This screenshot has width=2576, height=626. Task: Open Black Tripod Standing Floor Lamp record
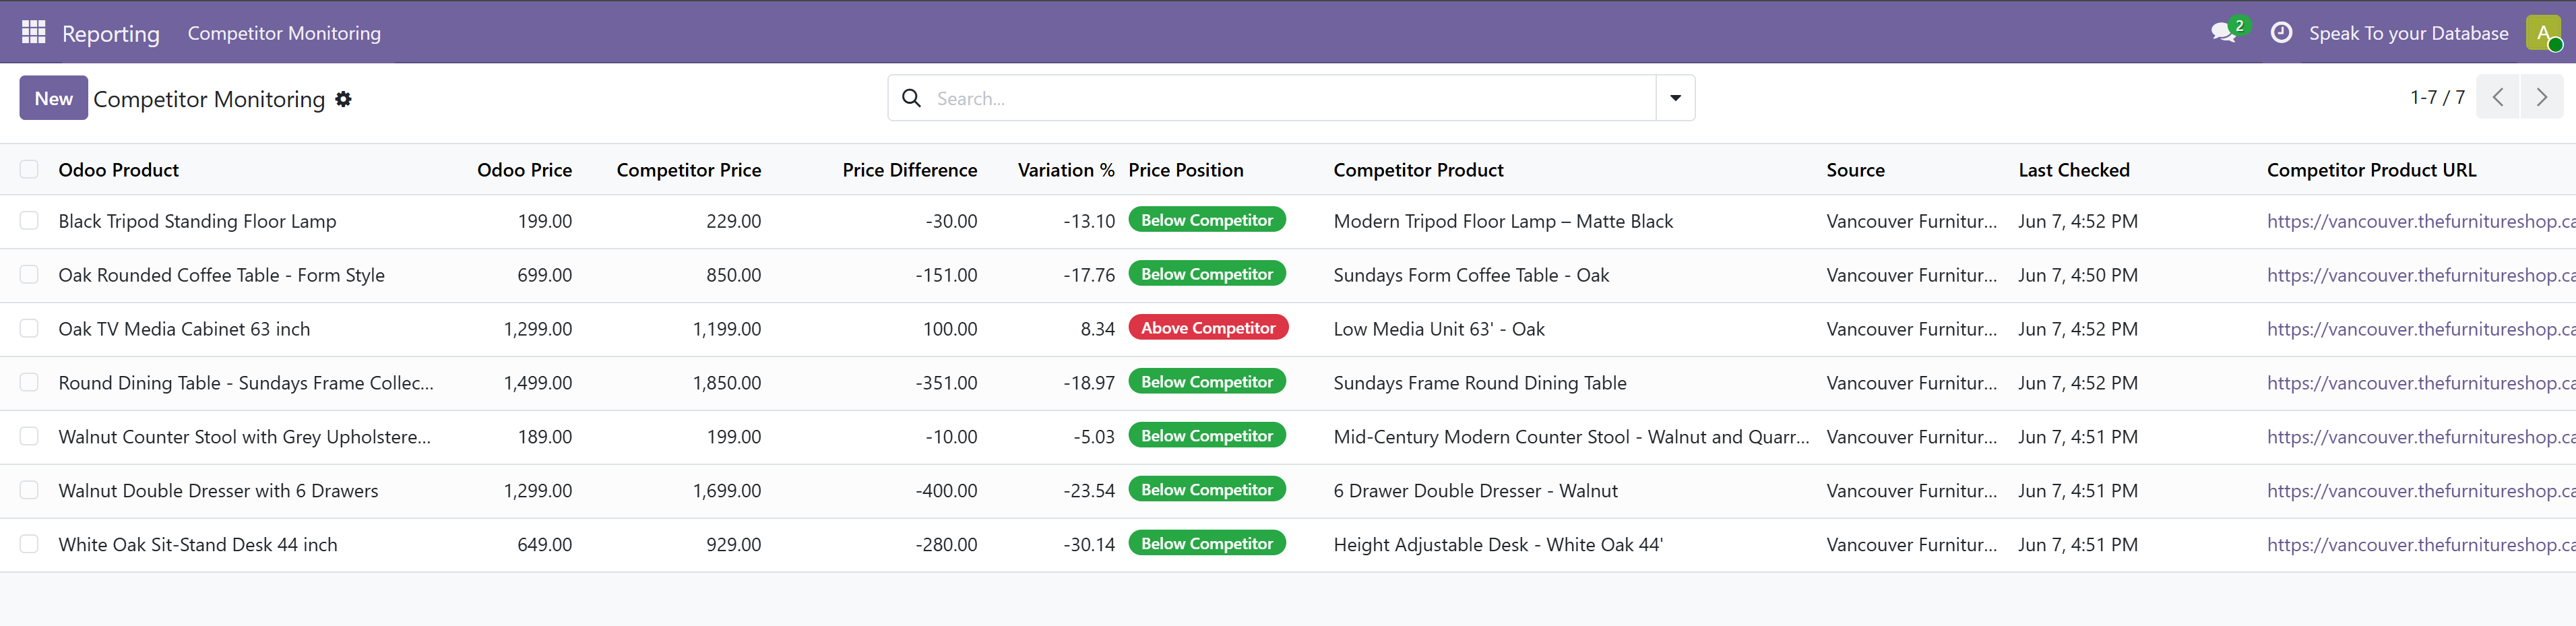[197, 221]
